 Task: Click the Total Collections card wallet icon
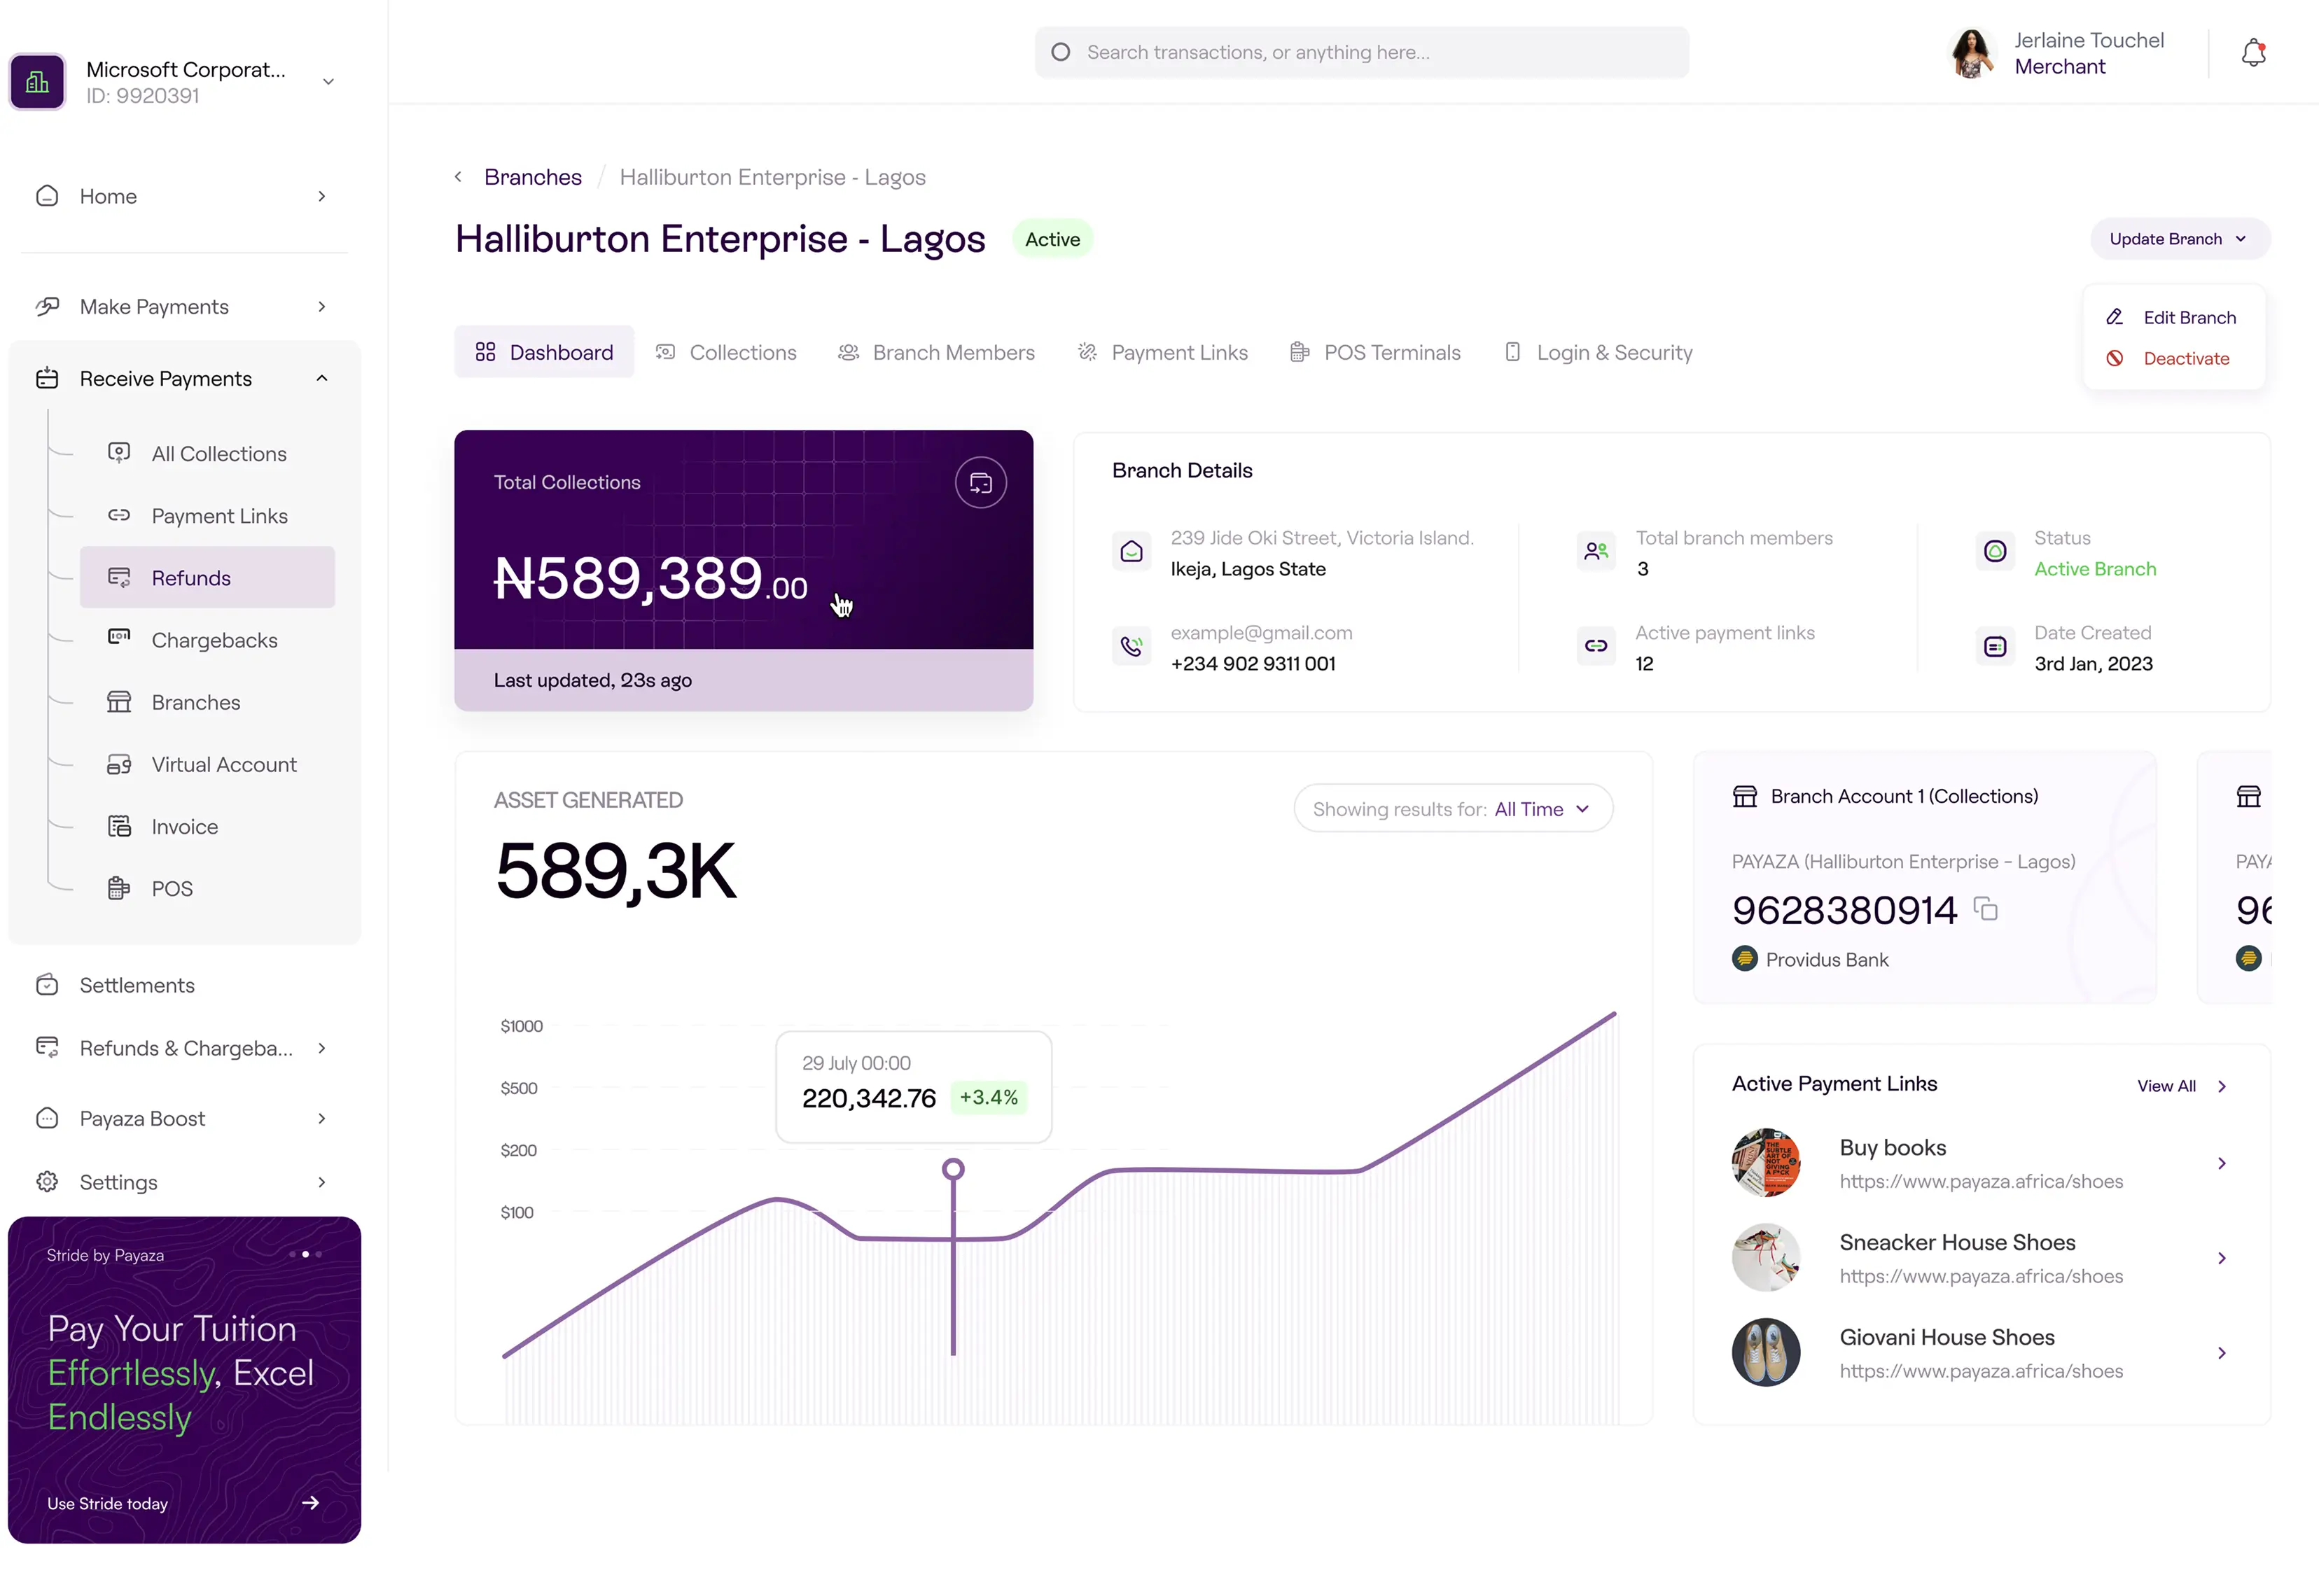click(x=980, y=483)
